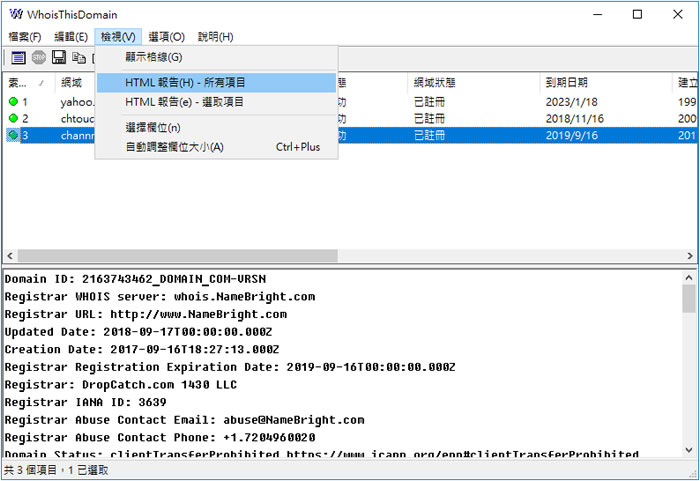700x481 pixels.
Task: Sort by the 到期日期 column header
Action: (605, 83)
